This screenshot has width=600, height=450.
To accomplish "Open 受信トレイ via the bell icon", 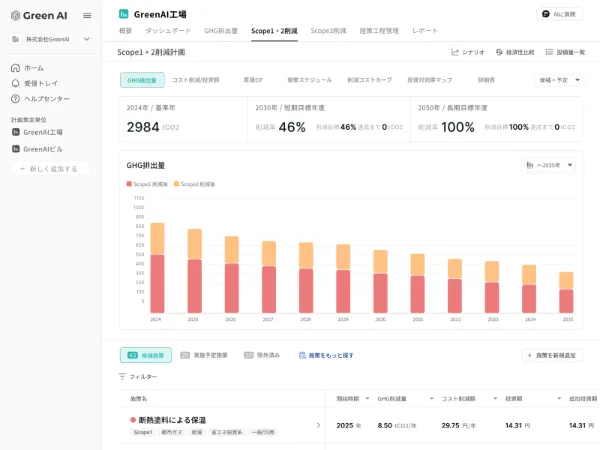I will point(16,83).
